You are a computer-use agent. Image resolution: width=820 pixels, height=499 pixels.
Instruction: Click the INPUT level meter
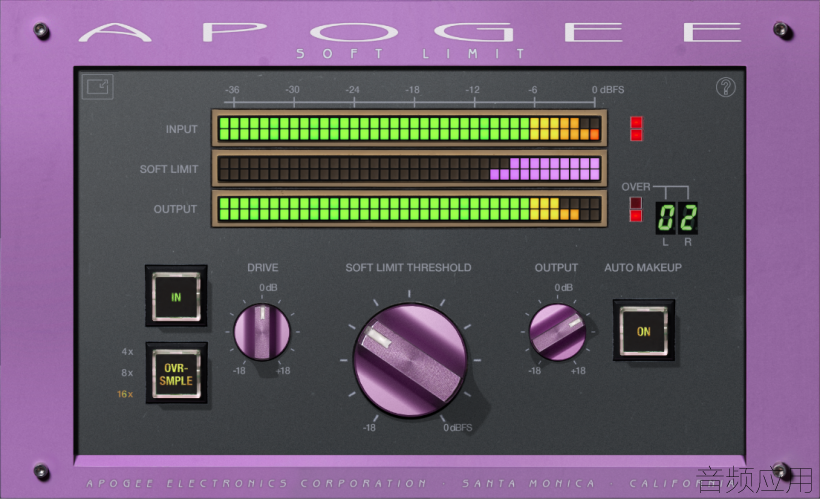(x=409, y=128)
